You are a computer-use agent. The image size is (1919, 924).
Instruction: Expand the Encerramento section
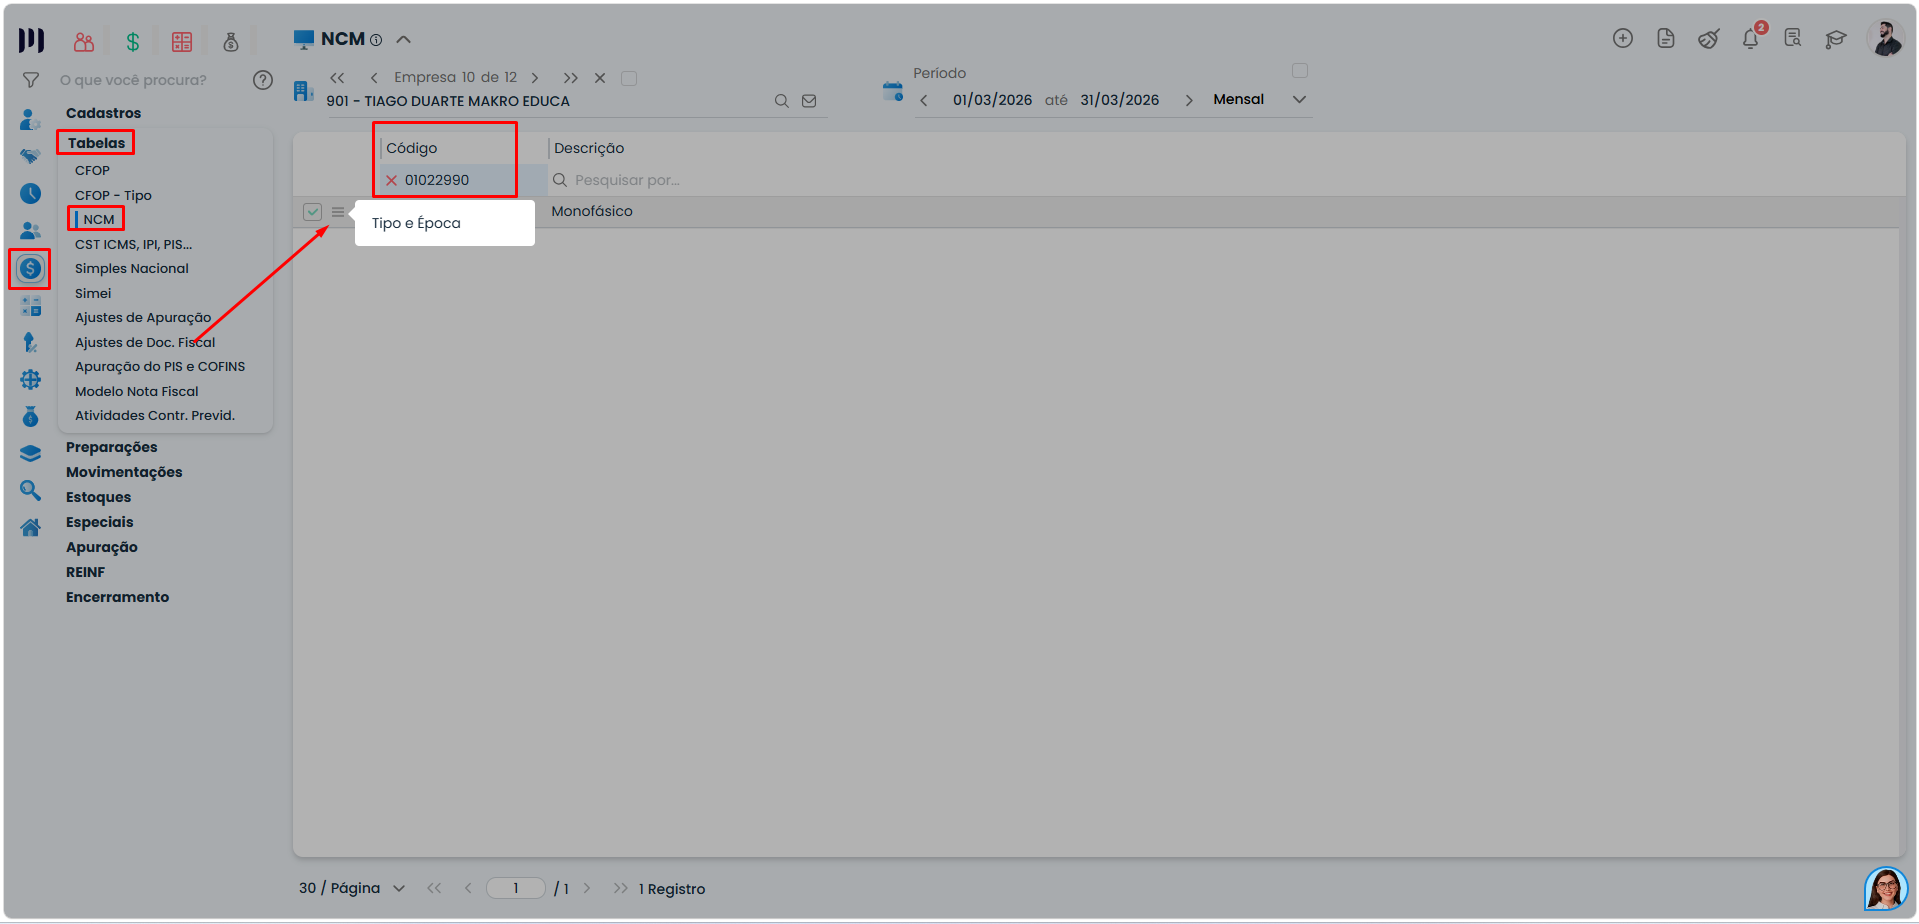tap(118, 597)
